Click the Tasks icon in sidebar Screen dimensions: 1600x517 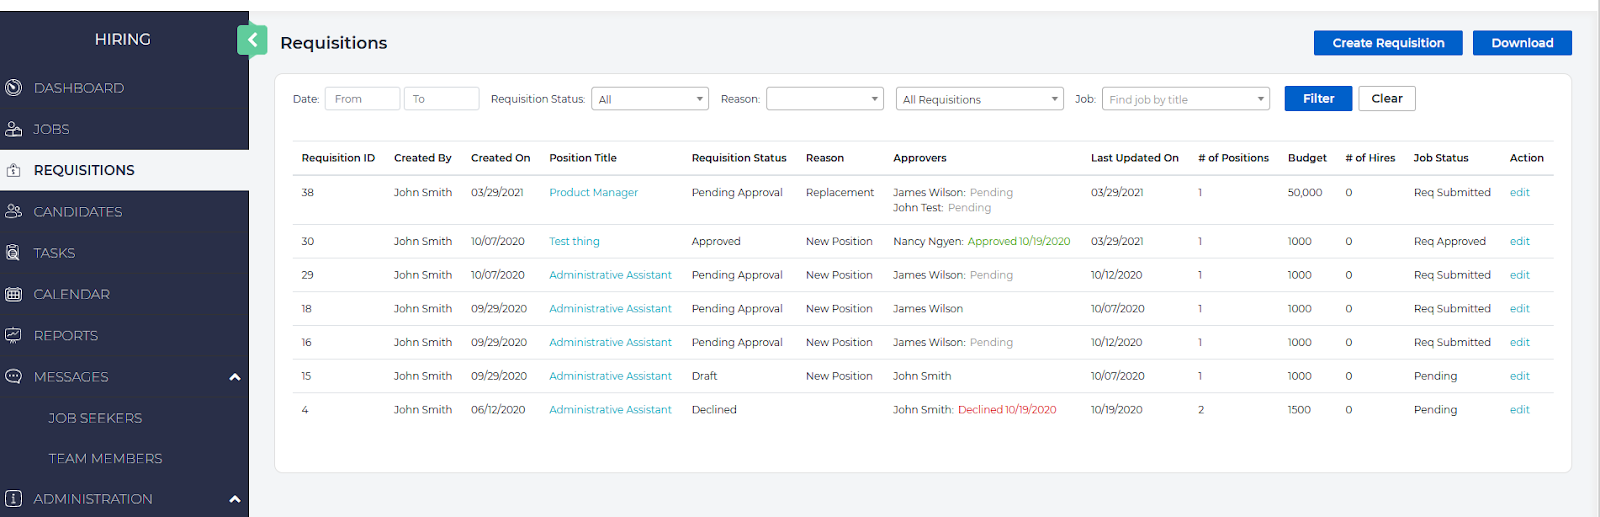[13, 253]
